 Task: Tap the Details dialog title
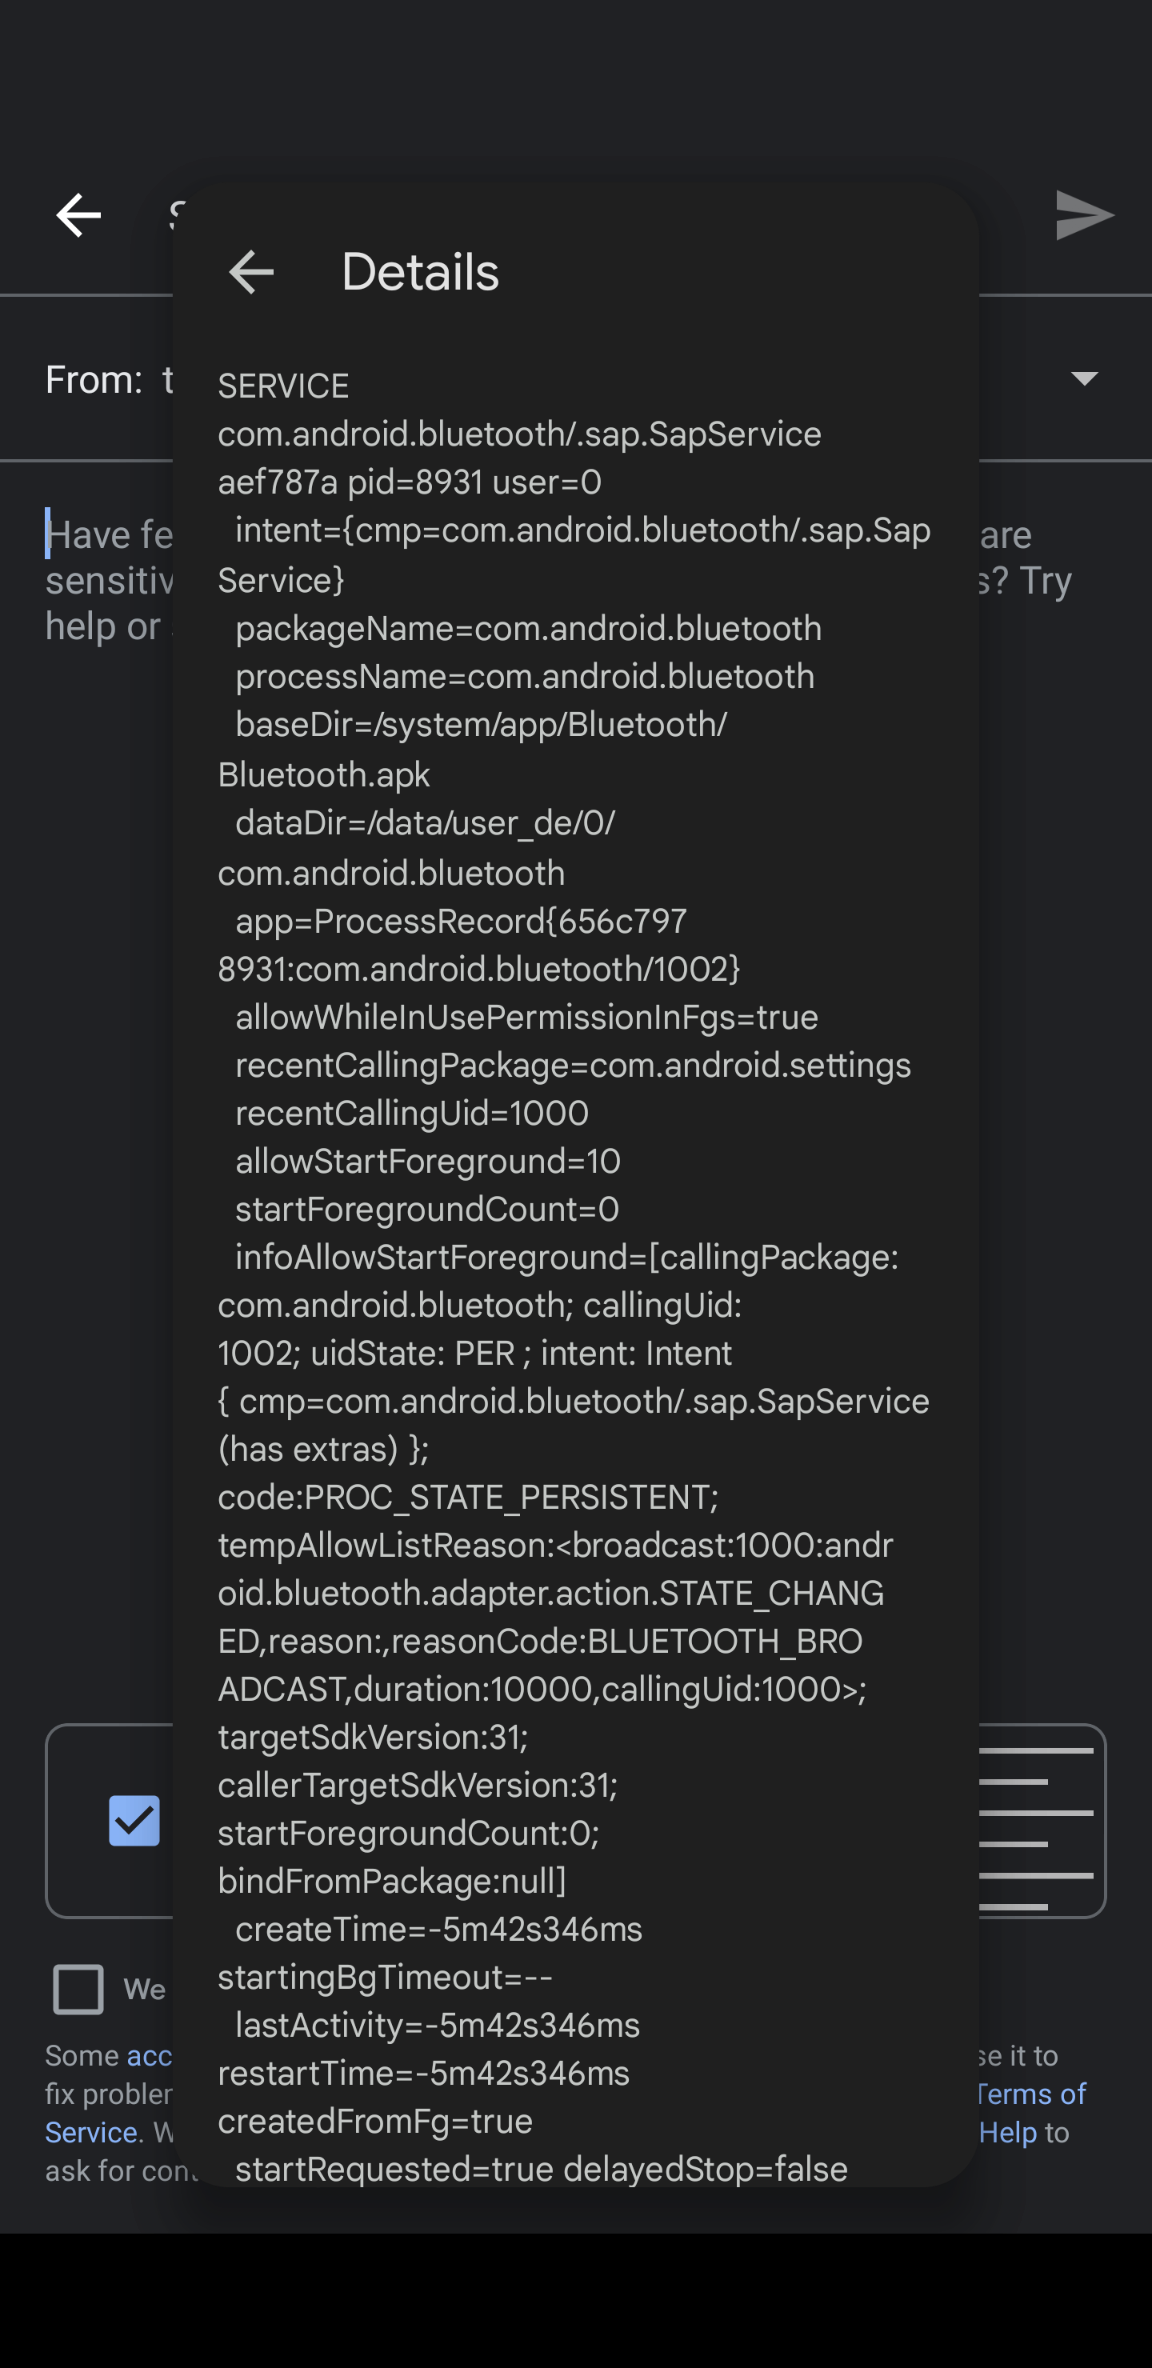pos(421,271)
